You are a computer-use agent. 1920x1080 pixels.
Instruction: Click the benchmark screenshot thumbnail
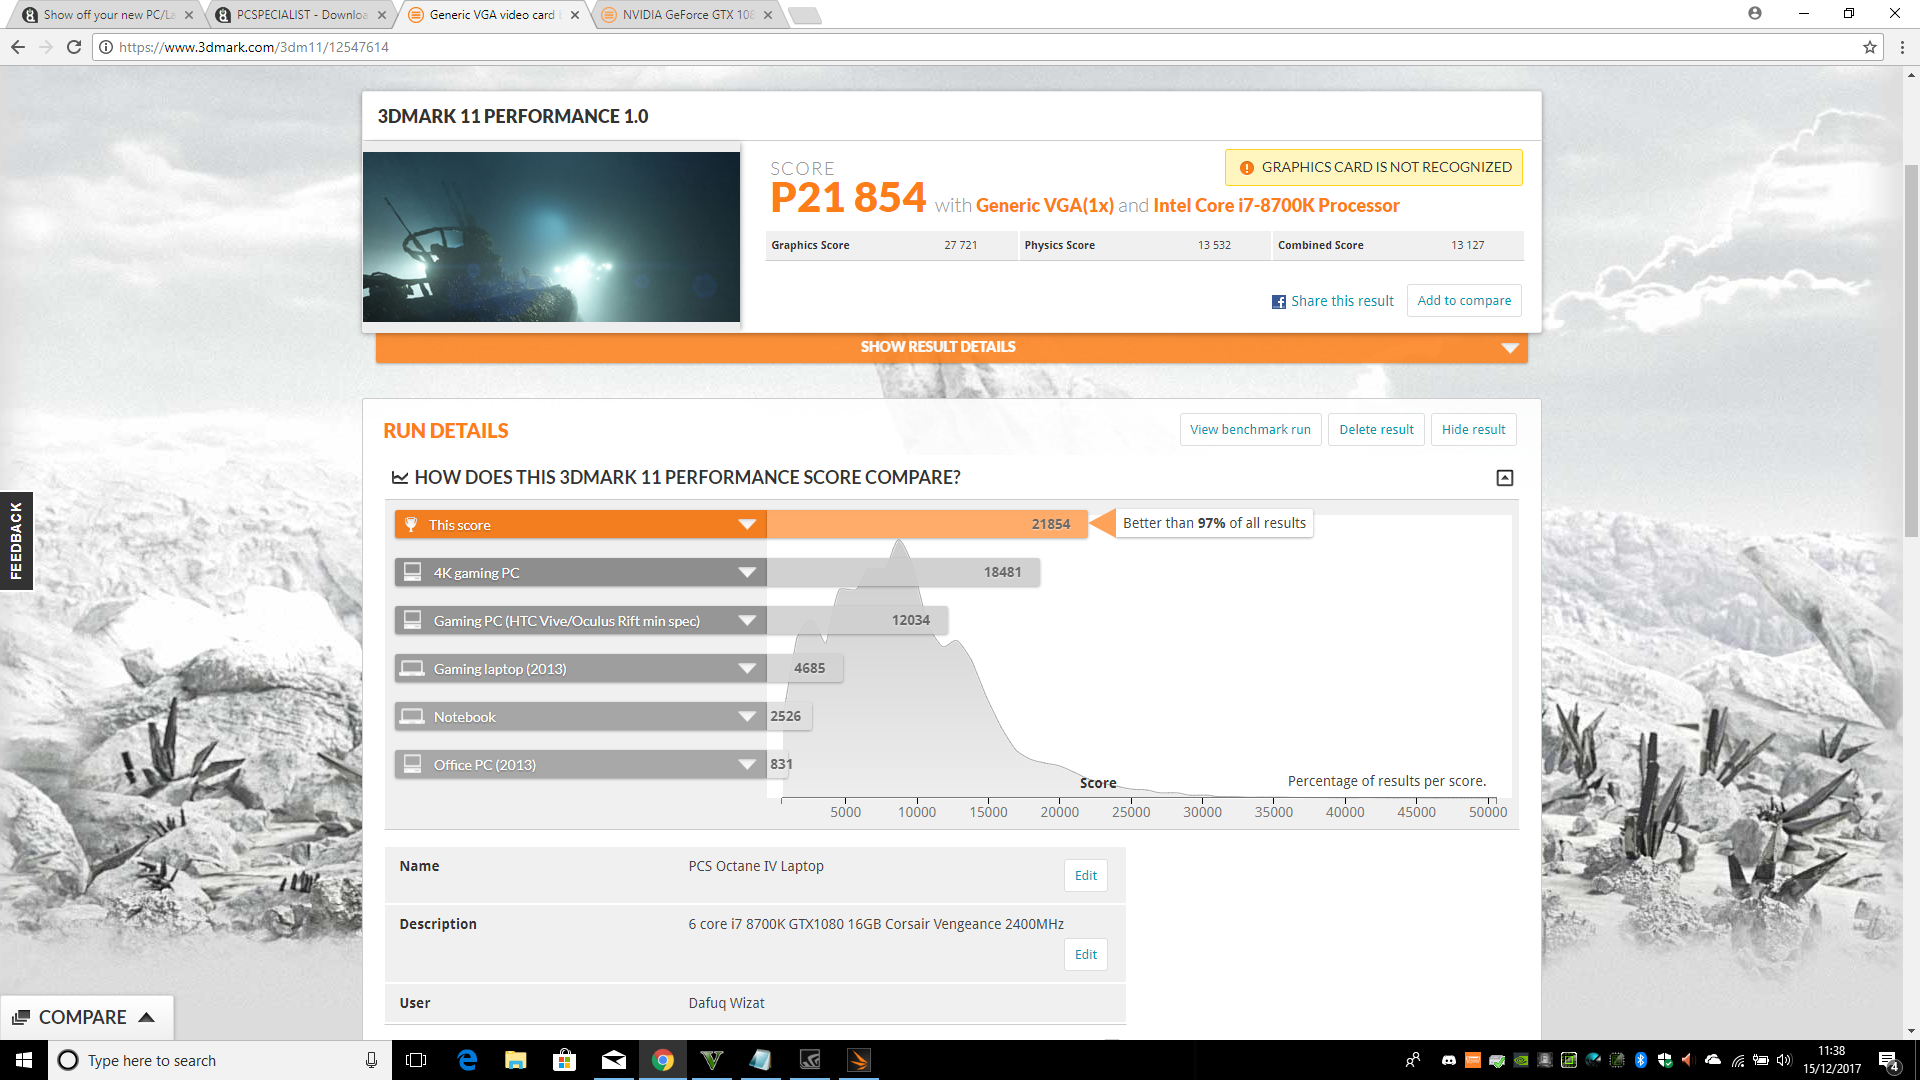tap(551, 237)
